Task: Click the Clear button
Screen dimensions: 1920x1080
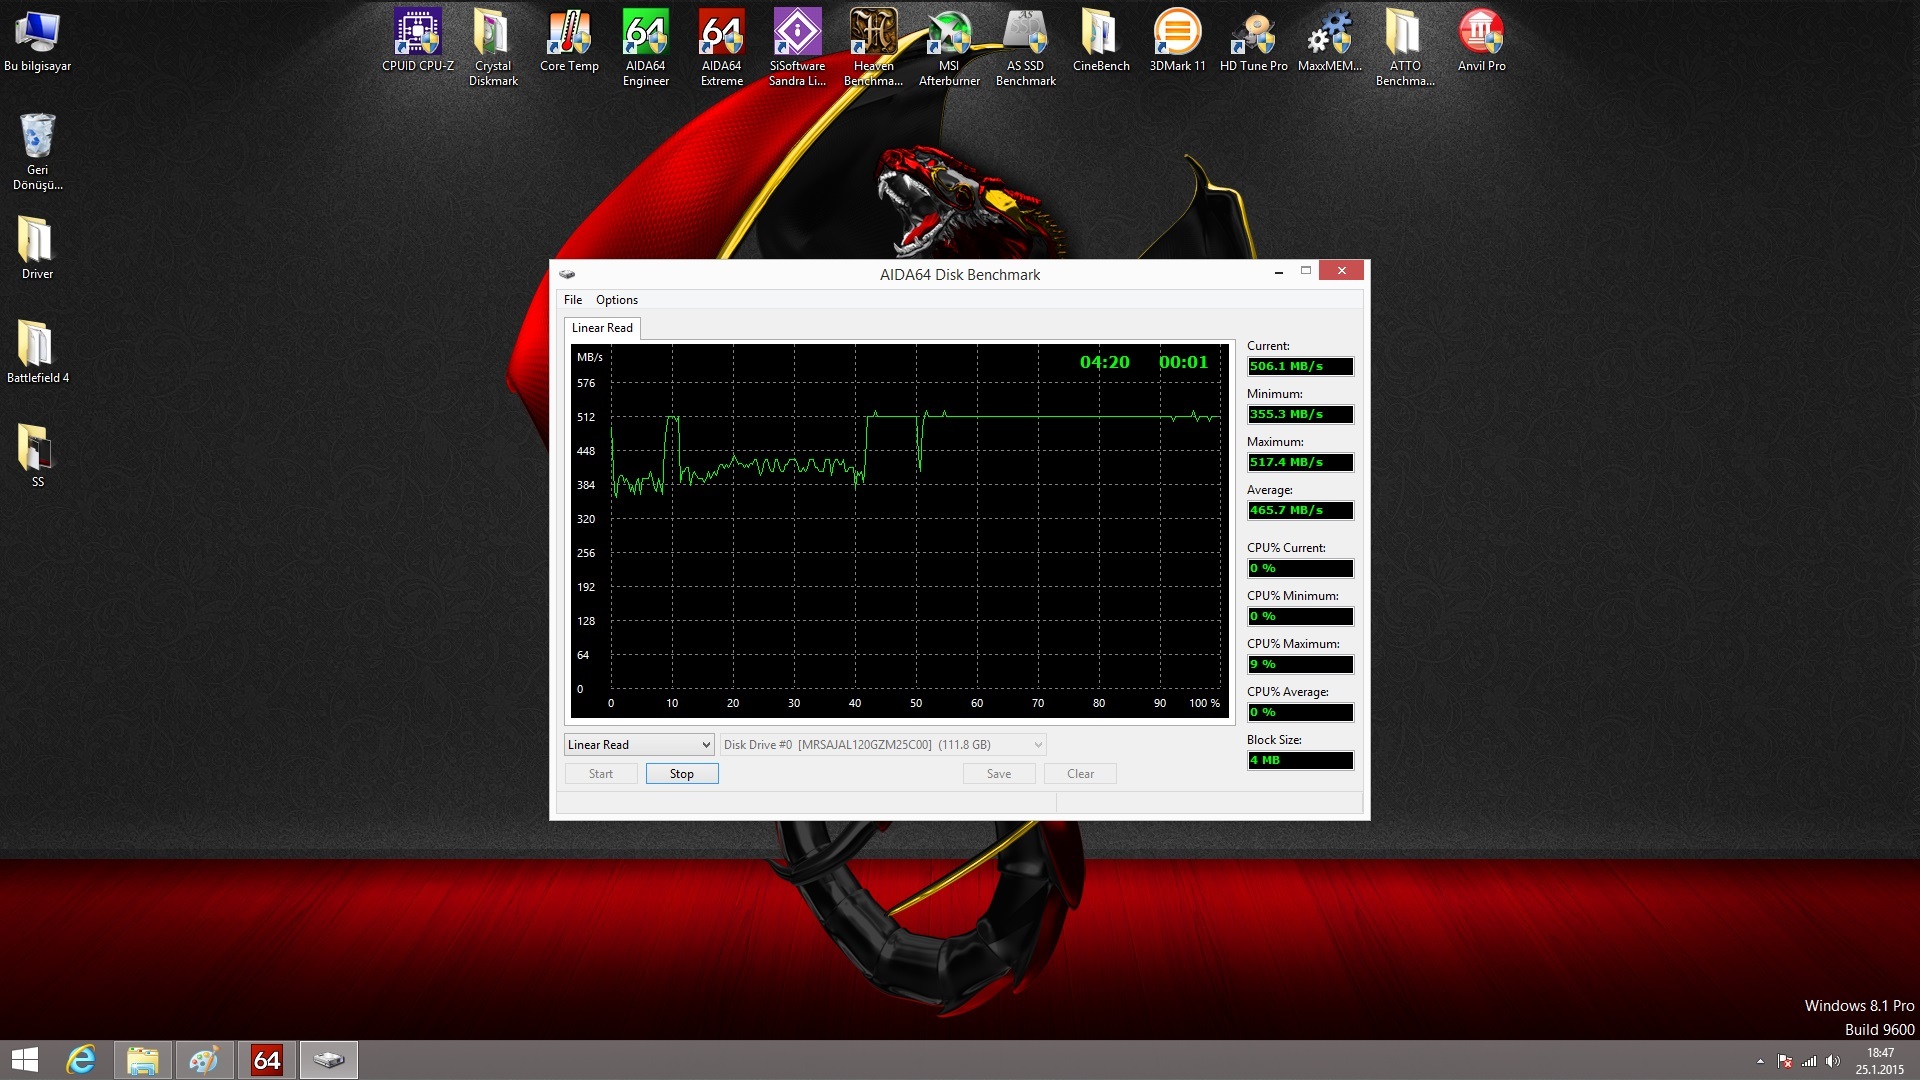Action: tap(1080, 774)
